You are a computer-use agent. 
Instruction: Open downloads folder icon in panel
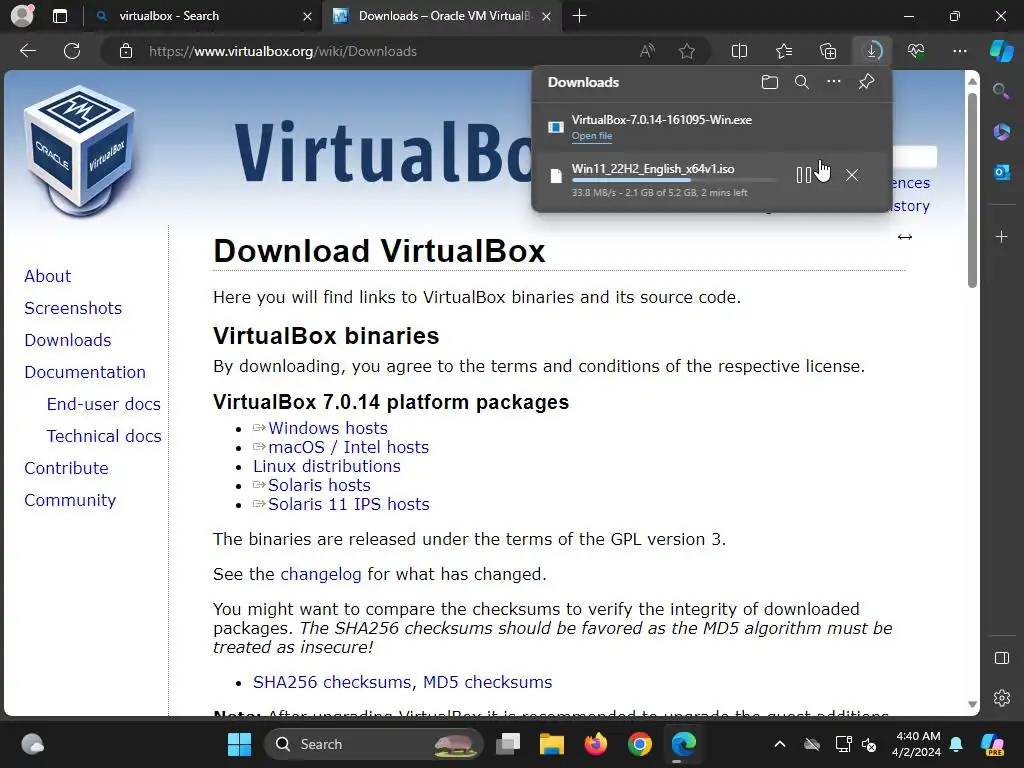click(x=770, y=82)
